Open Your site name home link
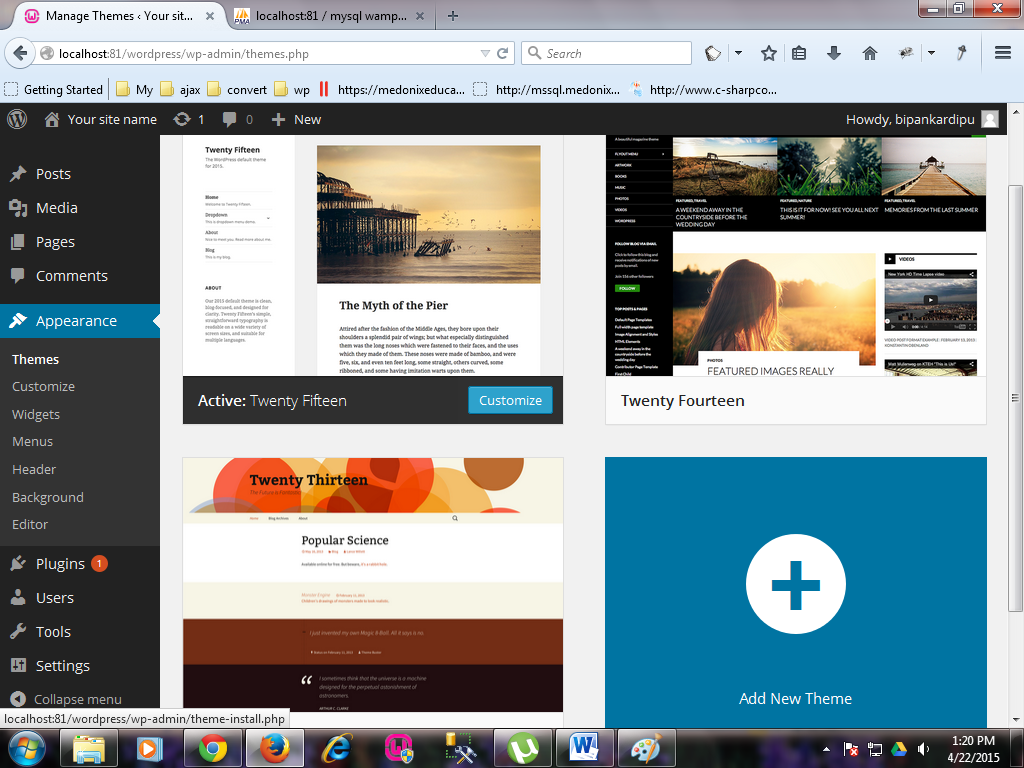This screenshot has width=1024, height=768. pyautogui.click(x=101, y=120)
